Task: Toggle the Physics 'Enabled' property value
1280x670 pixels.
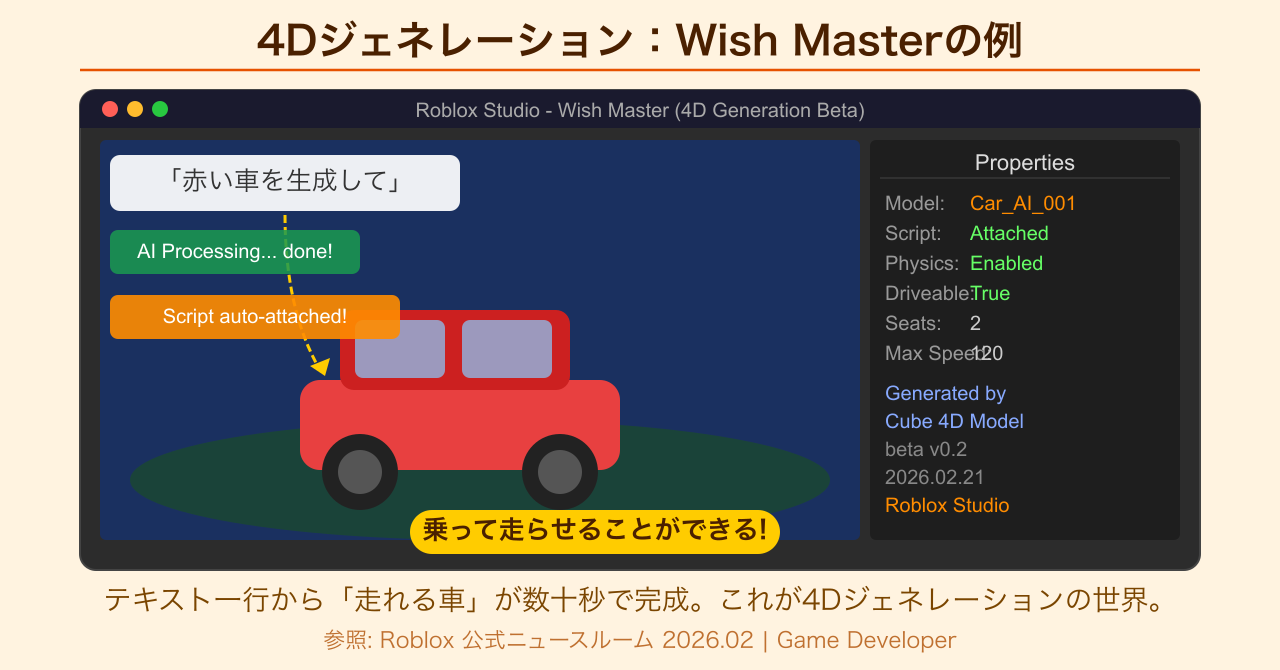Action: click(x=1006, y=263)
